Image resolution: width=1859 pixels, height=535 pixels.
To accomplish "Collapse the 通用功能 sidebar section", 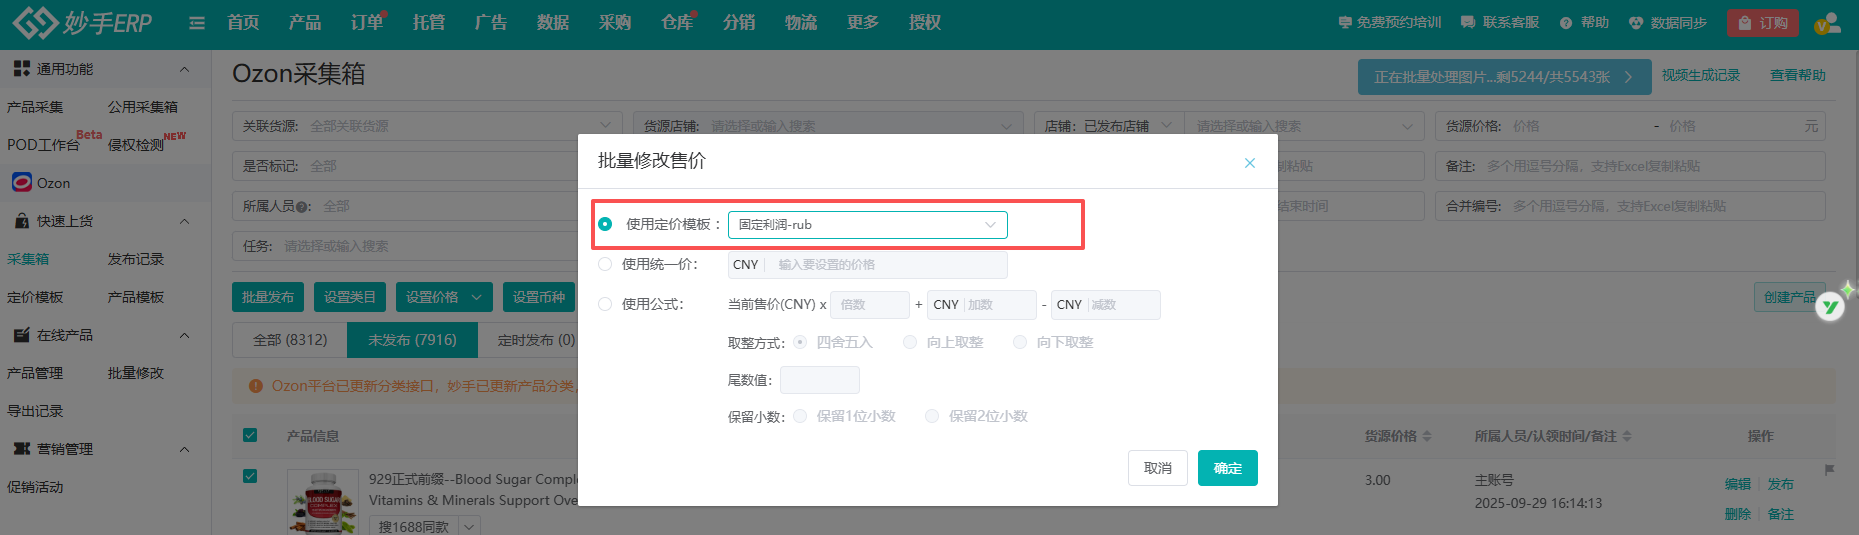I will click(184, 69).
